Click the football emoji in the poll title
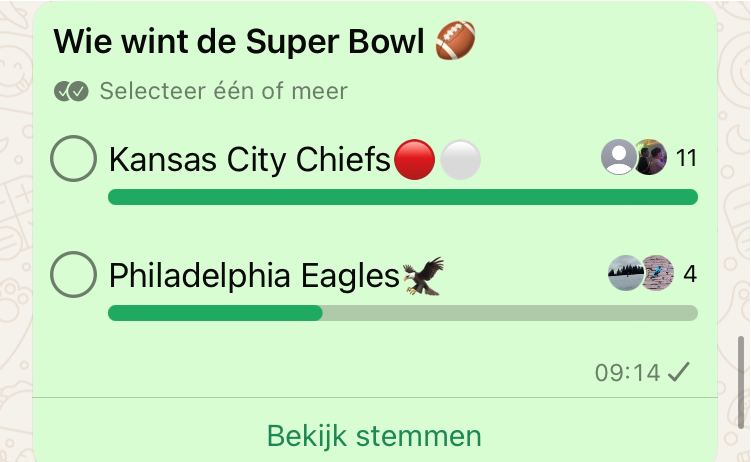The image size is (751, 462). pos(456,41)
